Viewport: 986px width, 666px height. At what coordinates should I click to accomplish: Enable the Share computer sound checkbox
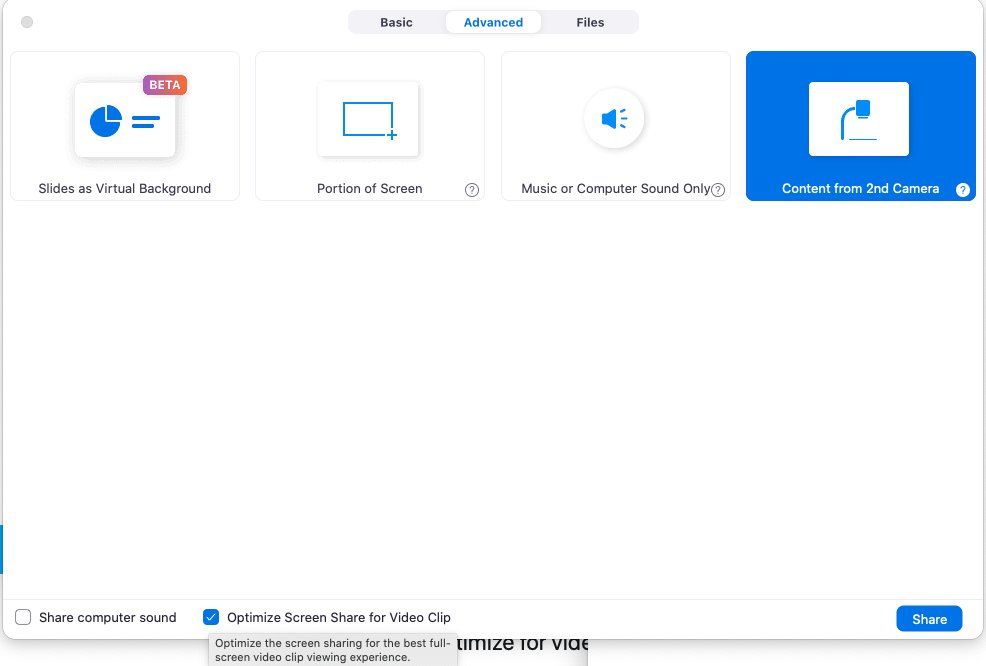(x=23, y=617)
